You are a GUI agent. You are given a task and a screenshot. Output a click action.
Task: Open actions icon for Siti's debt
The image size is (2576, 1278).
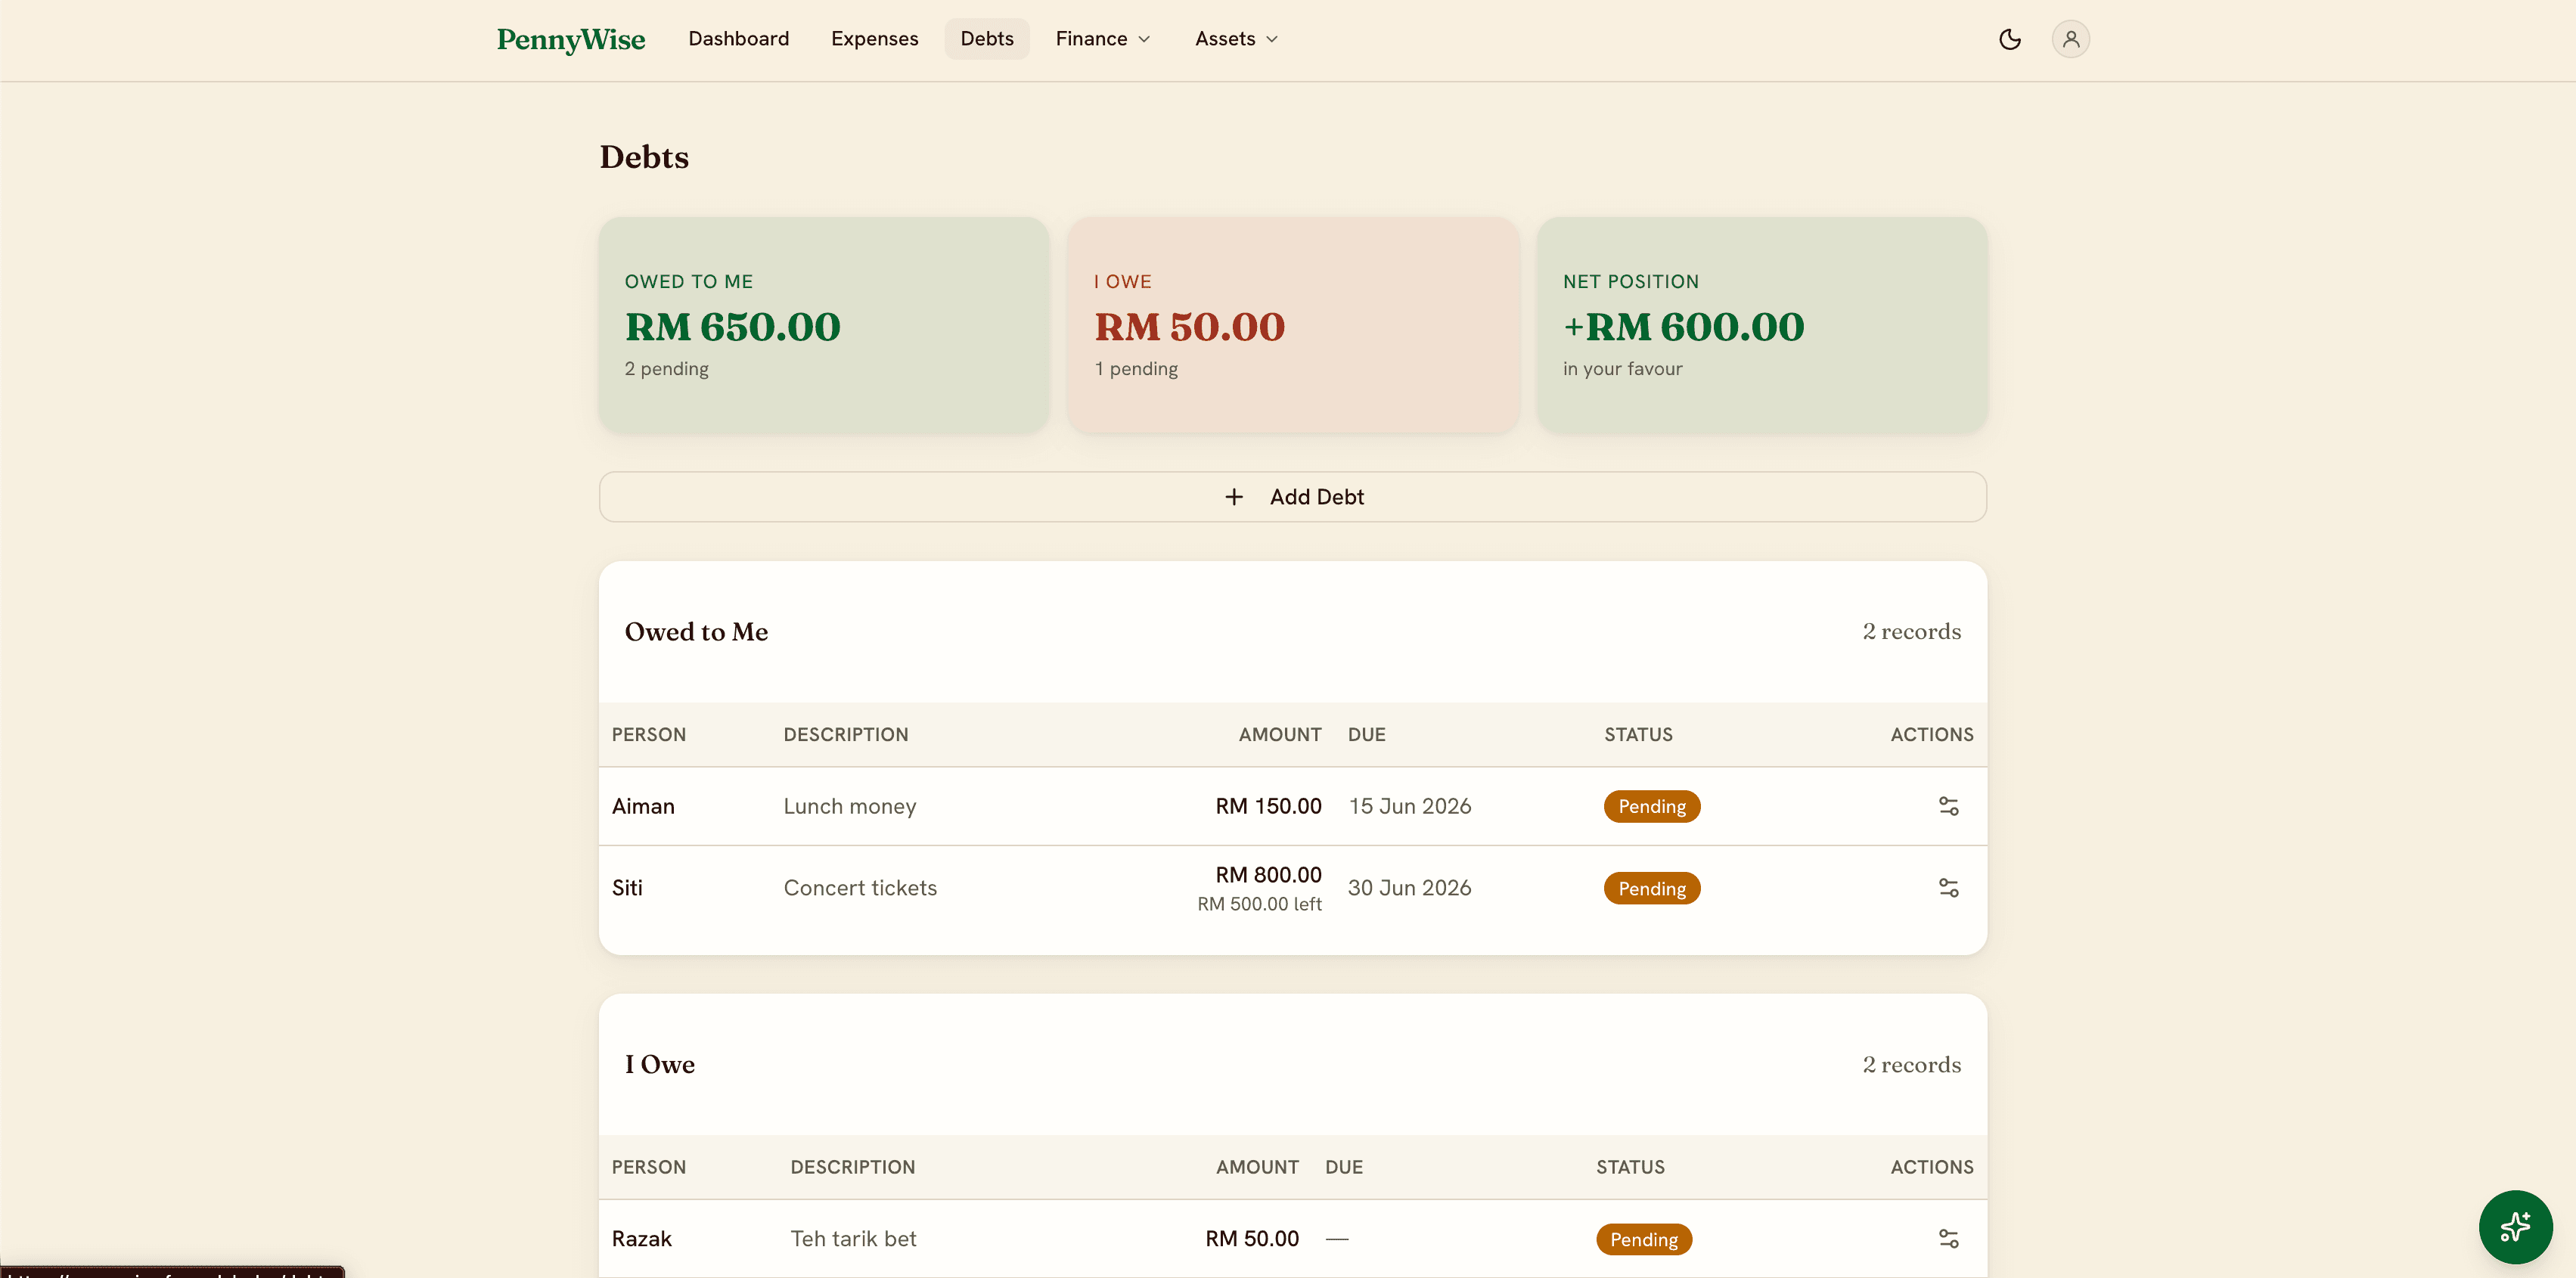1948,888
